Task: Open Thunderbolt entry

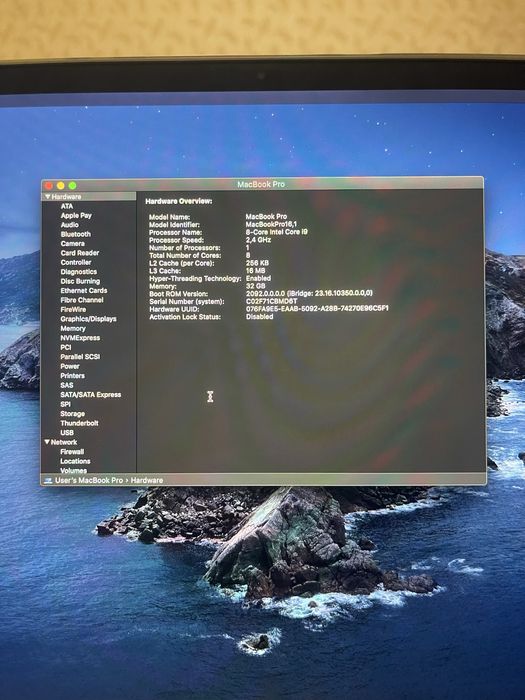Action: [79, 423]
